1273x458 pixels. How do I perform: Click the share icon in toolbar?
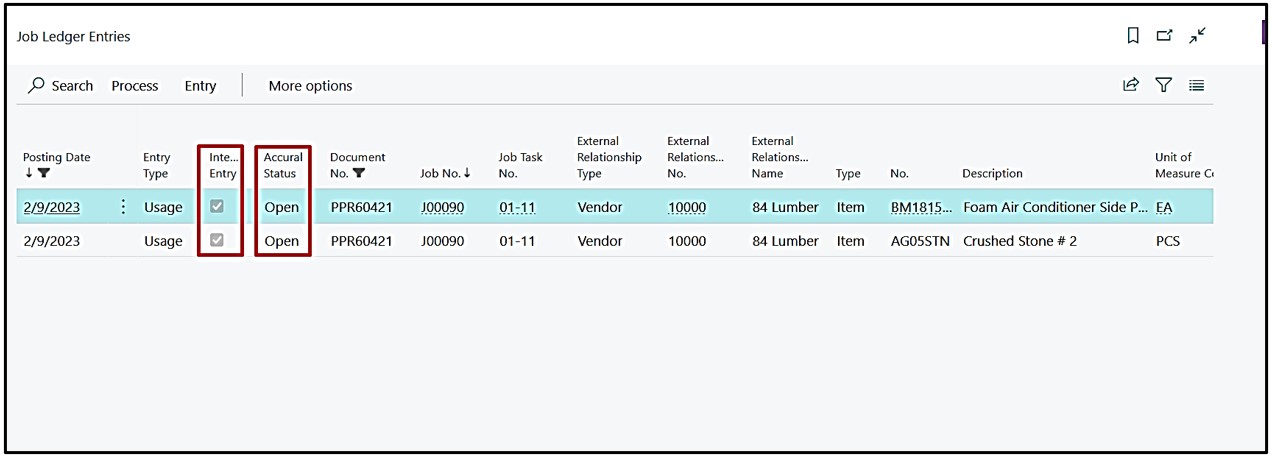click(1131, 86)
